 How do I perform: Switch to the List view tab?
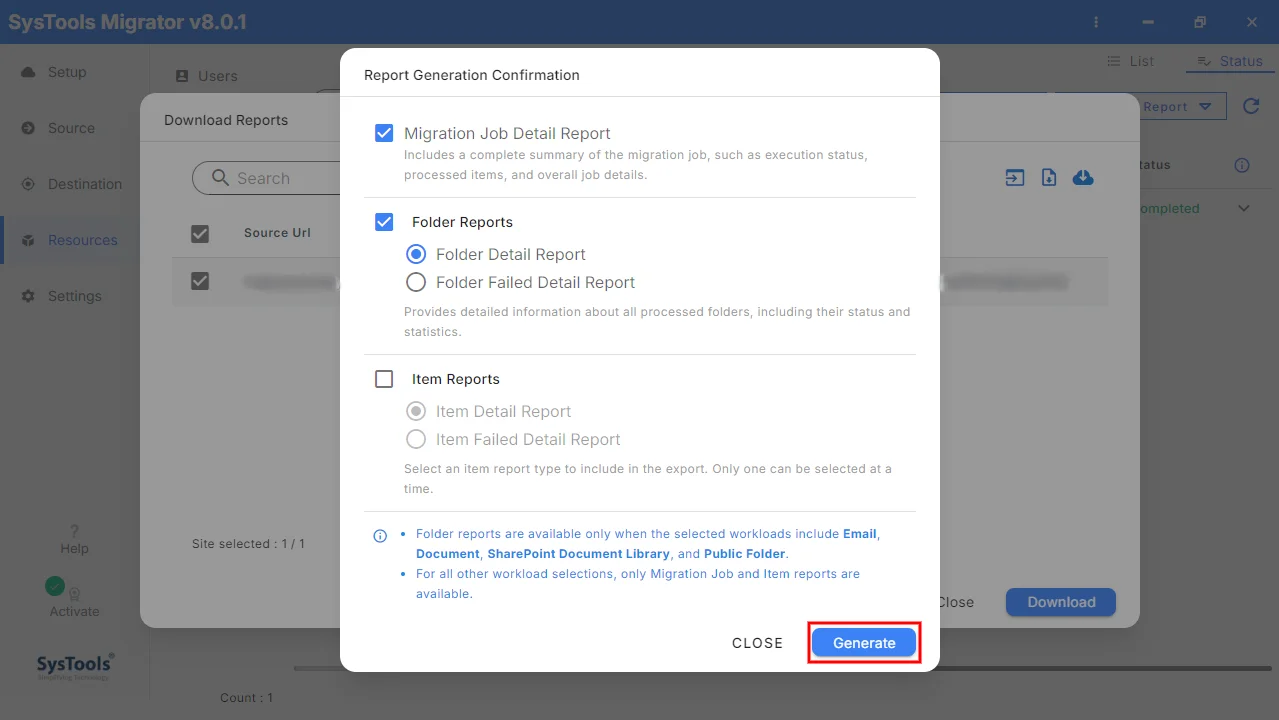tap(1131, 61)
